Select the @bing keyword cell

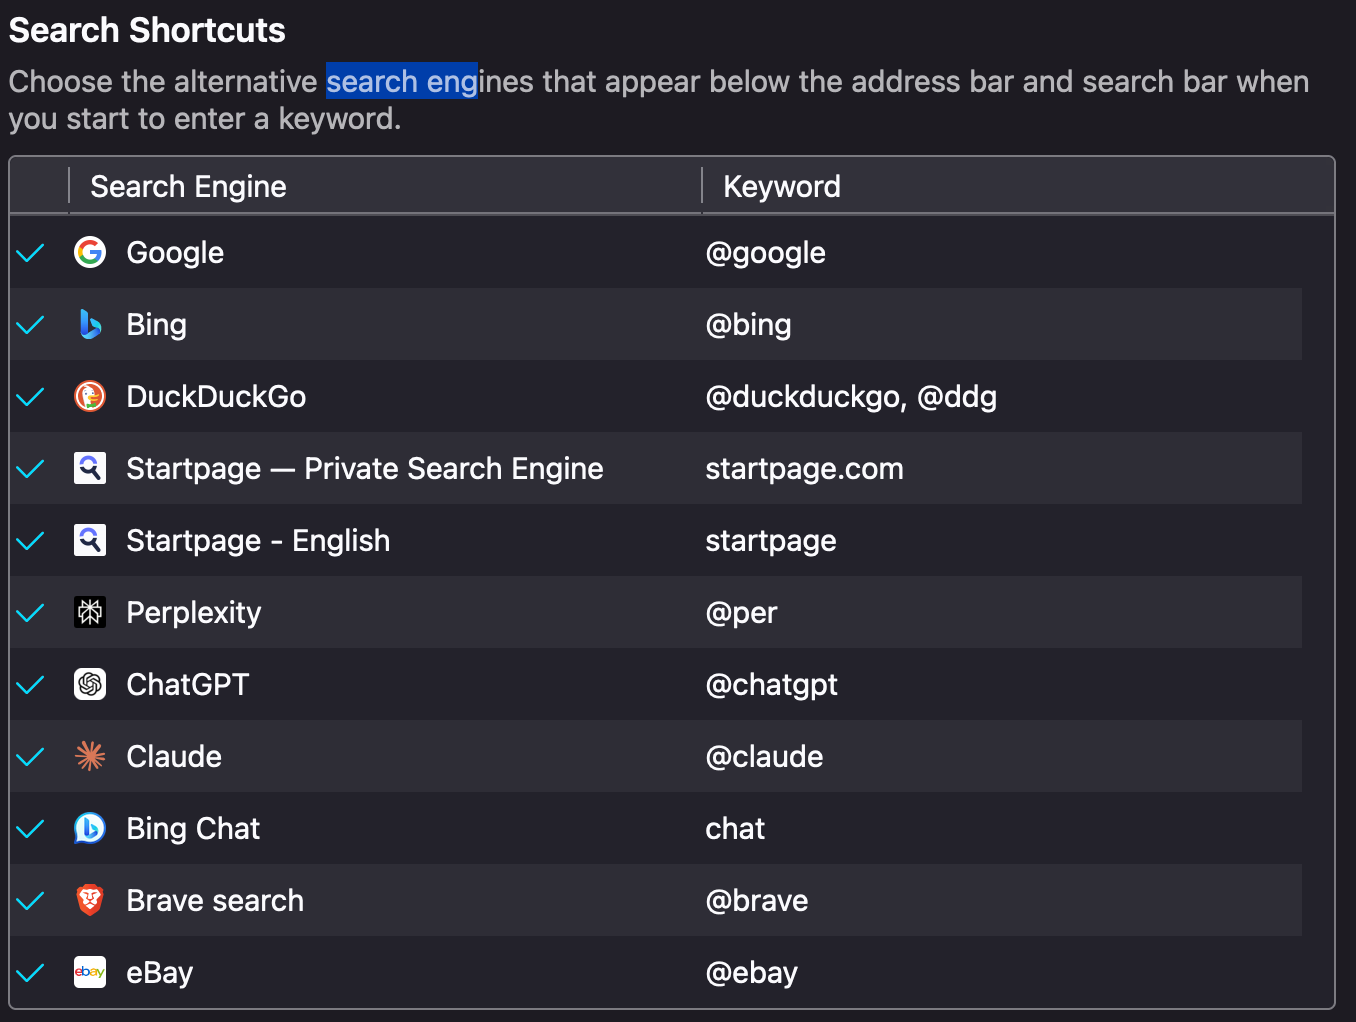point(748,324)
